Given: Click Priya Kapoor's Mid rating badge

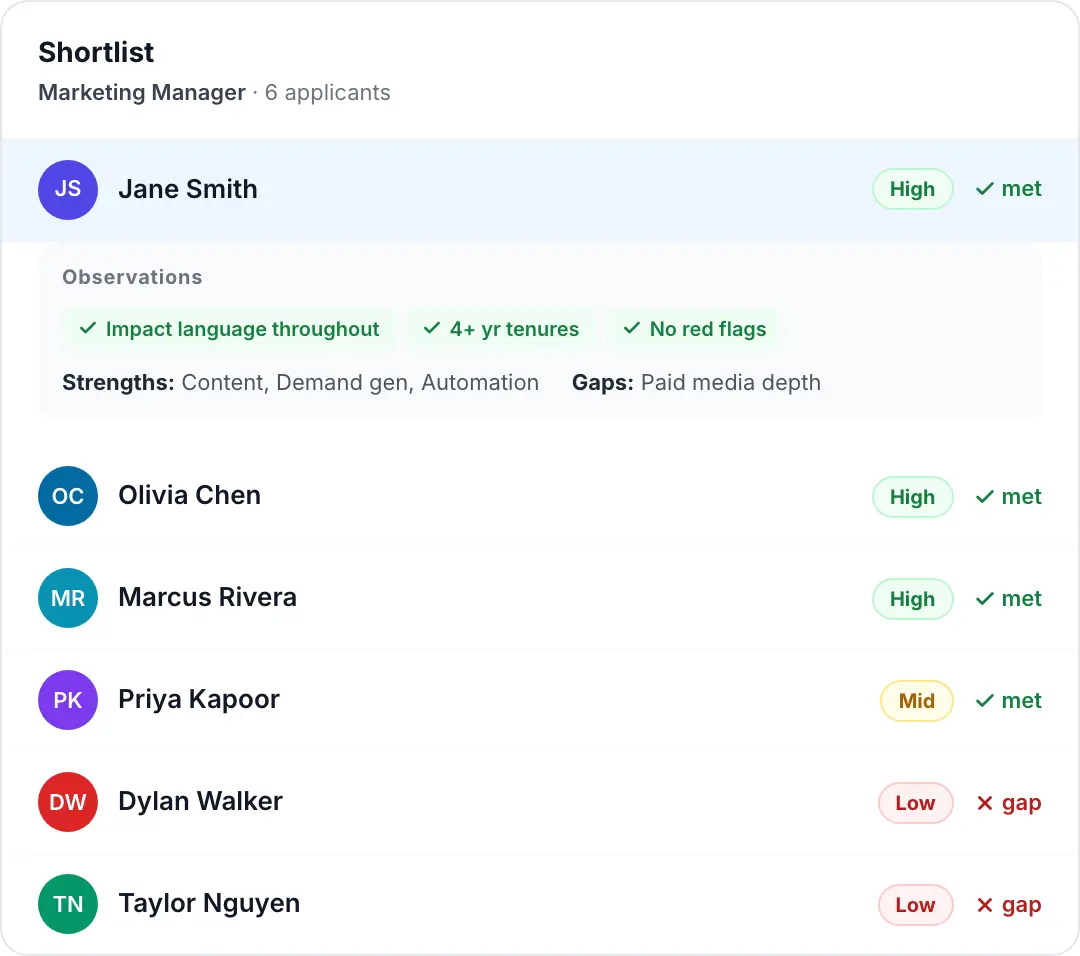Looking at the screenshot, I should click(916, 701).
